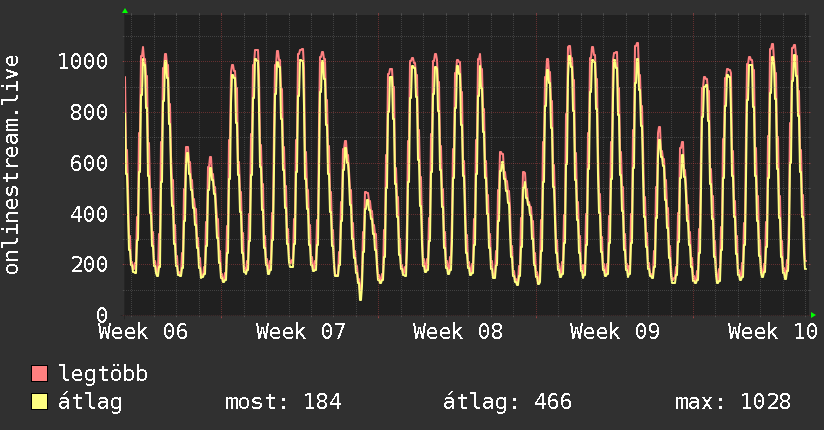Click the 200 y-axis value
Image resolution: width=824 pixels, height=430 pixels.
pos(89,264)
